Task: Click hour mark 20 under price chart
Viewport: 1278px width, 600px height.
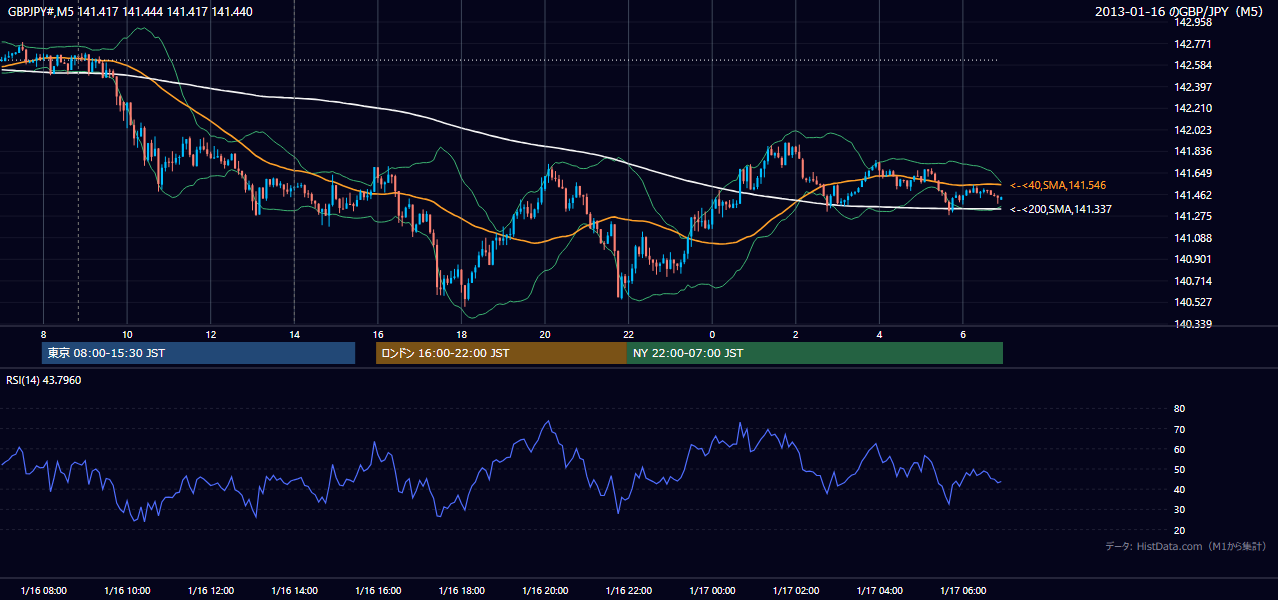Action: point(545,334)
